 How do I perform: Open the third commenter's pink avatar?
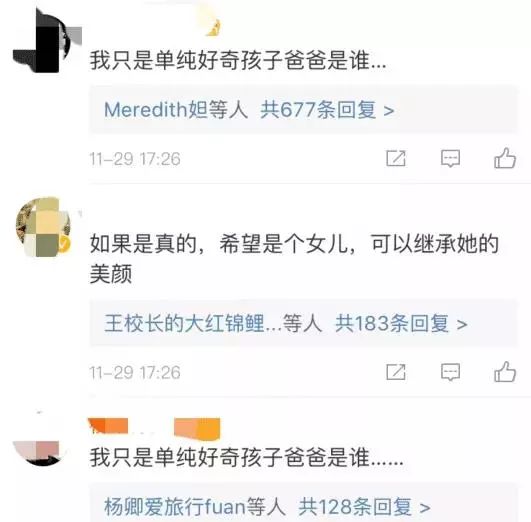[x=37, y=449]
